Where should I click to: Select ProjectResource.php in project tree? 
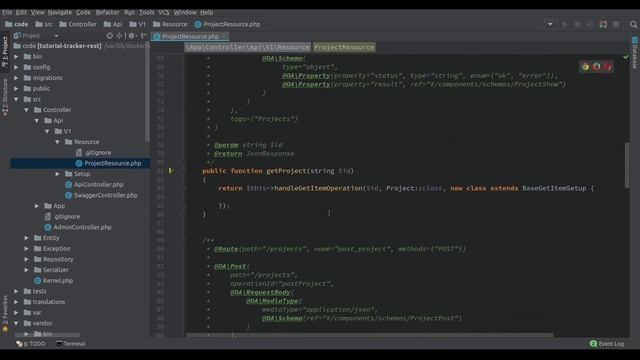pyautogui.click(x=113, y=163)
